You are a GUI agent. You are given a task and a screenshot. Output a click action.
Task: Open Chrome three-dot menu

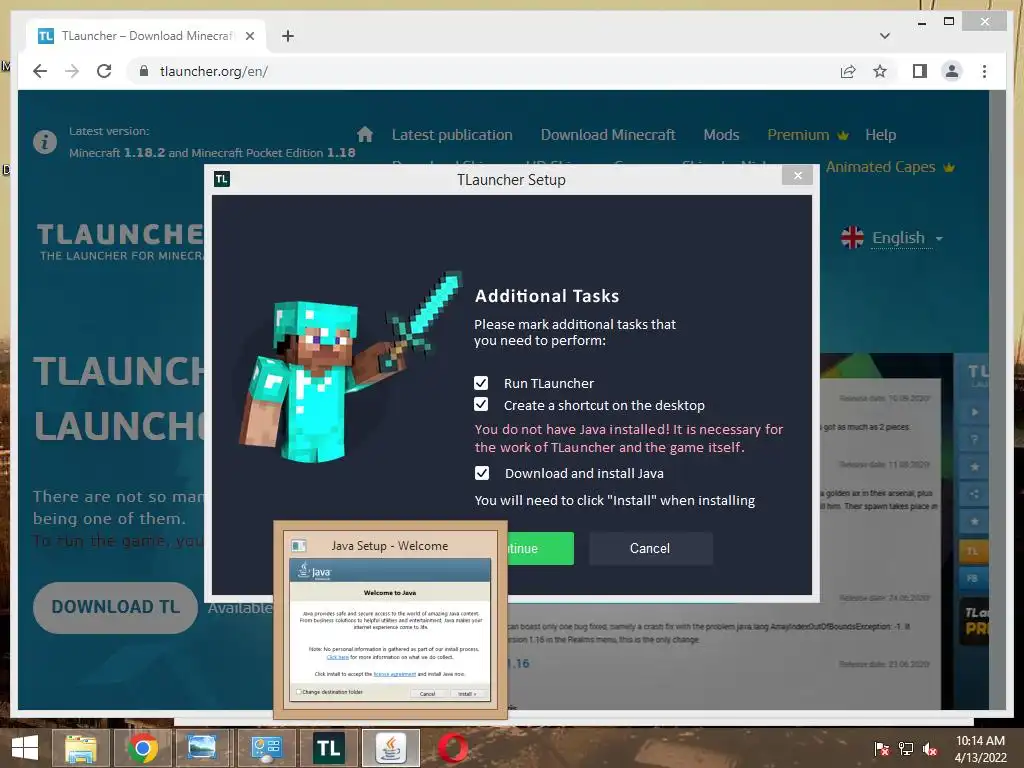(x=984, y=71)
